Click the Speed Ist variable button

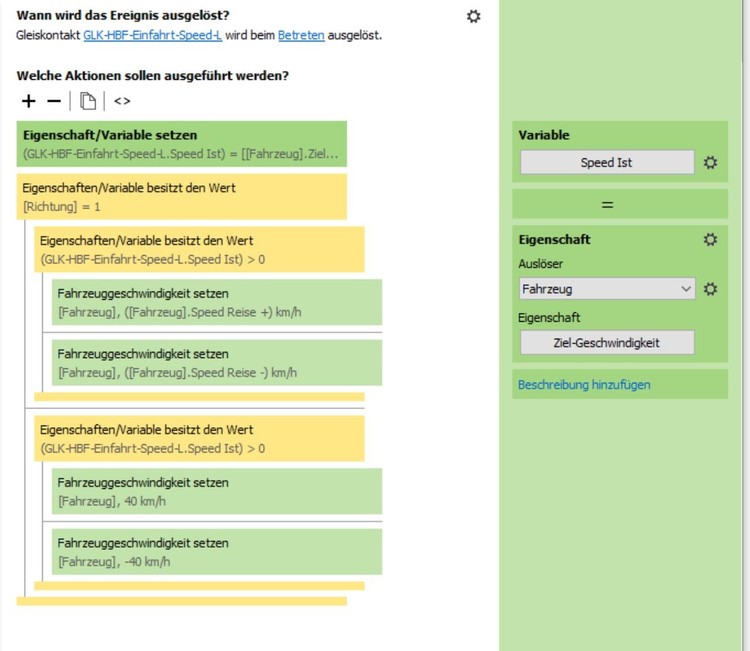[x=606, y=162]
